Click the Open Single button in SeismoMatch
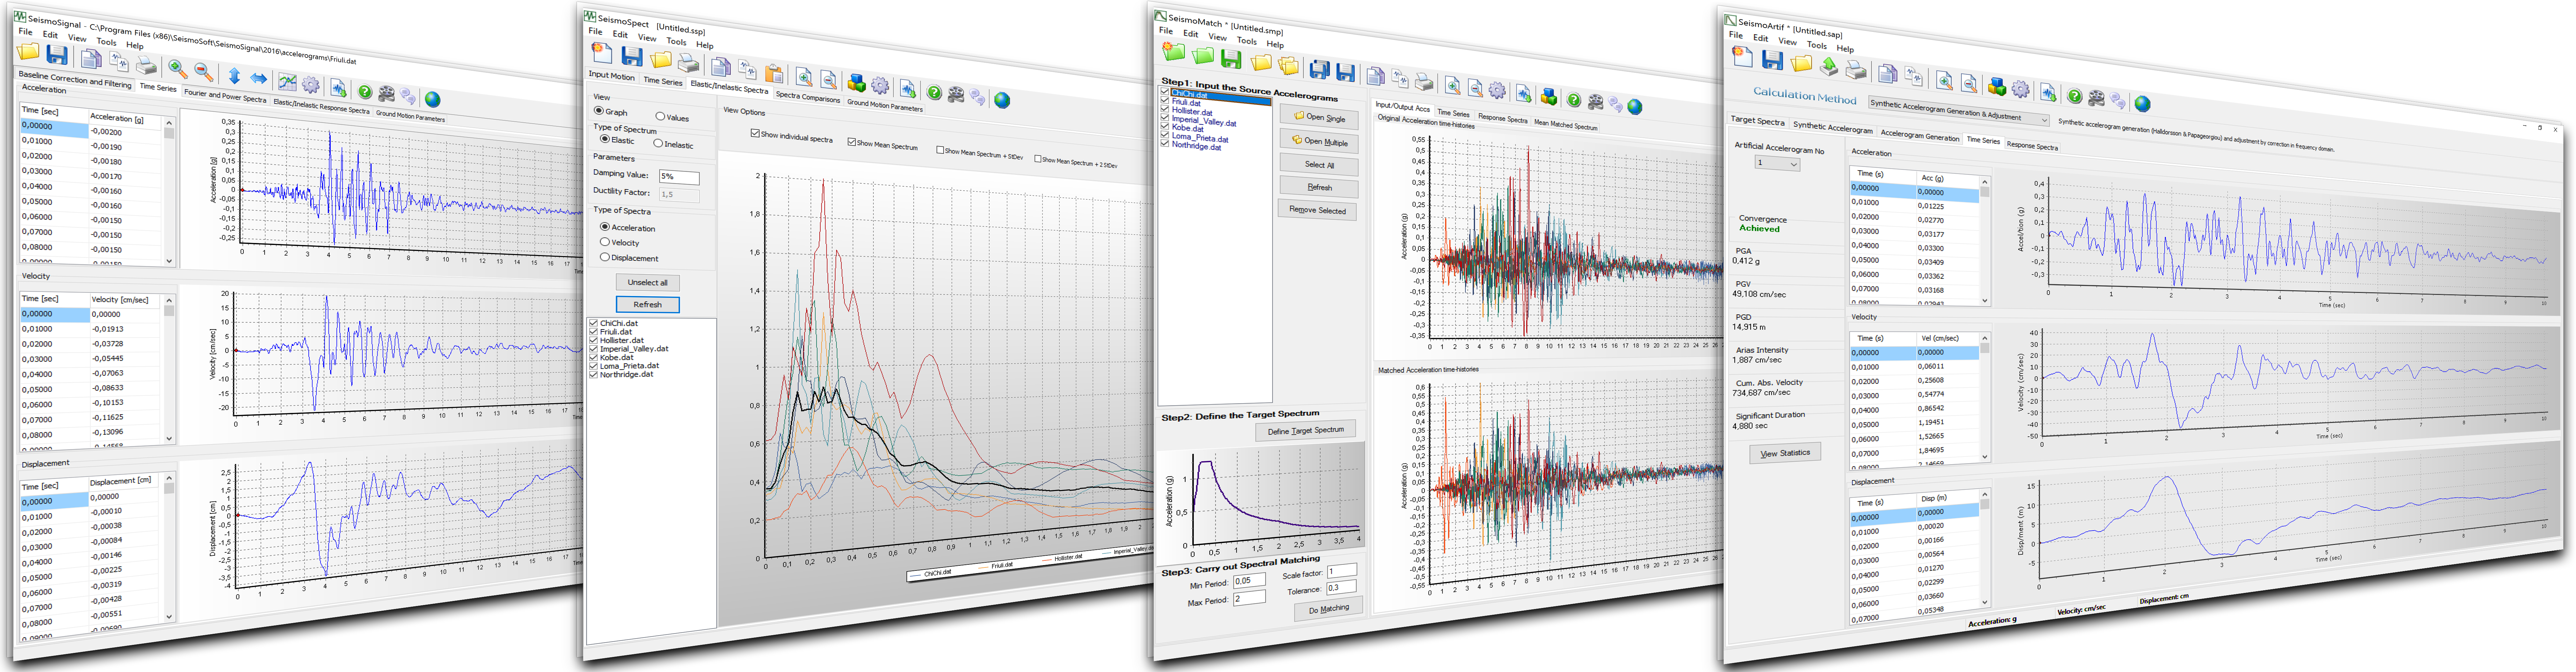This screenshot has height=672, width=2576. [1319, 117]
